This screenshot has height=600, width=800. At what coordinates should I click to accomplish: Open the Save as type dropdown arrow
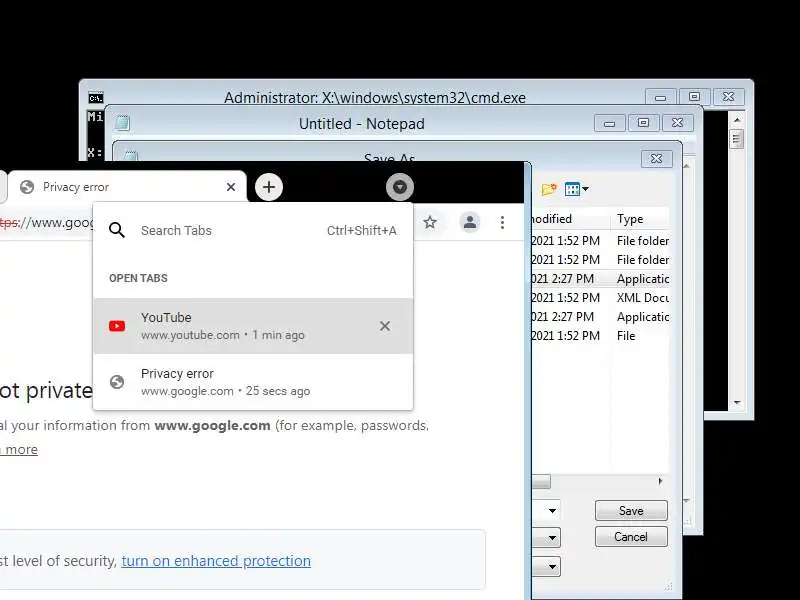click(x=552, y=538)
